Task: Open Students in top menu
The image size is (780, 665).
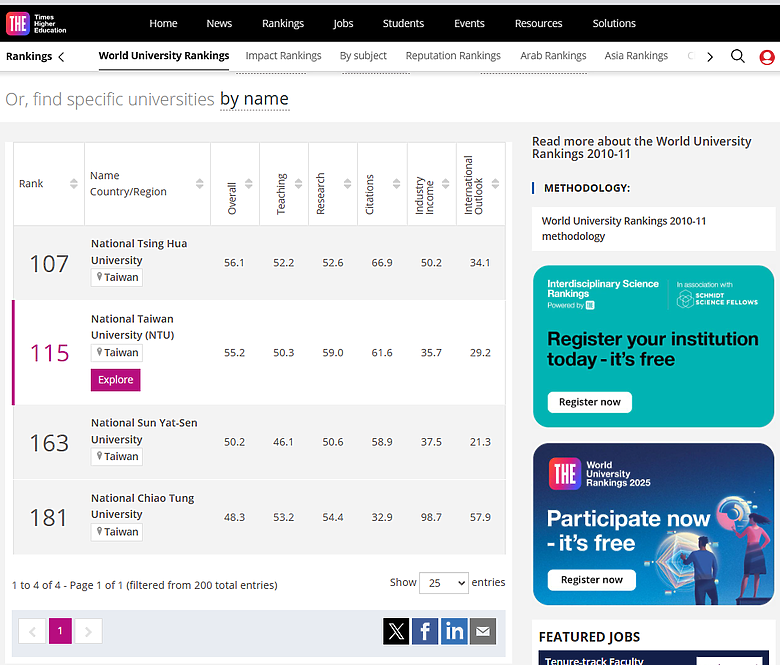Action: 403,23
